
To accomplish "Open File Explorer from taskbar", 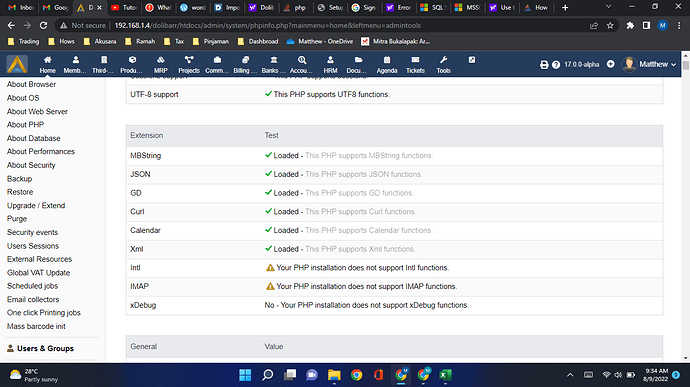I will pos(334,375).
